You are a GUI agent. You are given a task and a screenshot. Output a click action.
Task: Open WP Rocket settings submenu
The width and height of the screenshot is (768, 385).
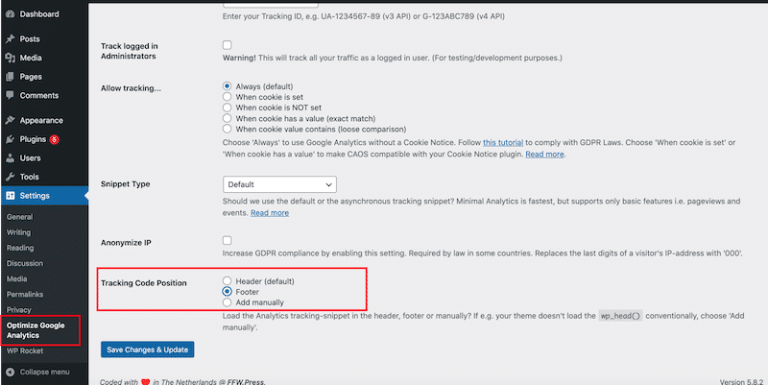[x=25, y=351]
